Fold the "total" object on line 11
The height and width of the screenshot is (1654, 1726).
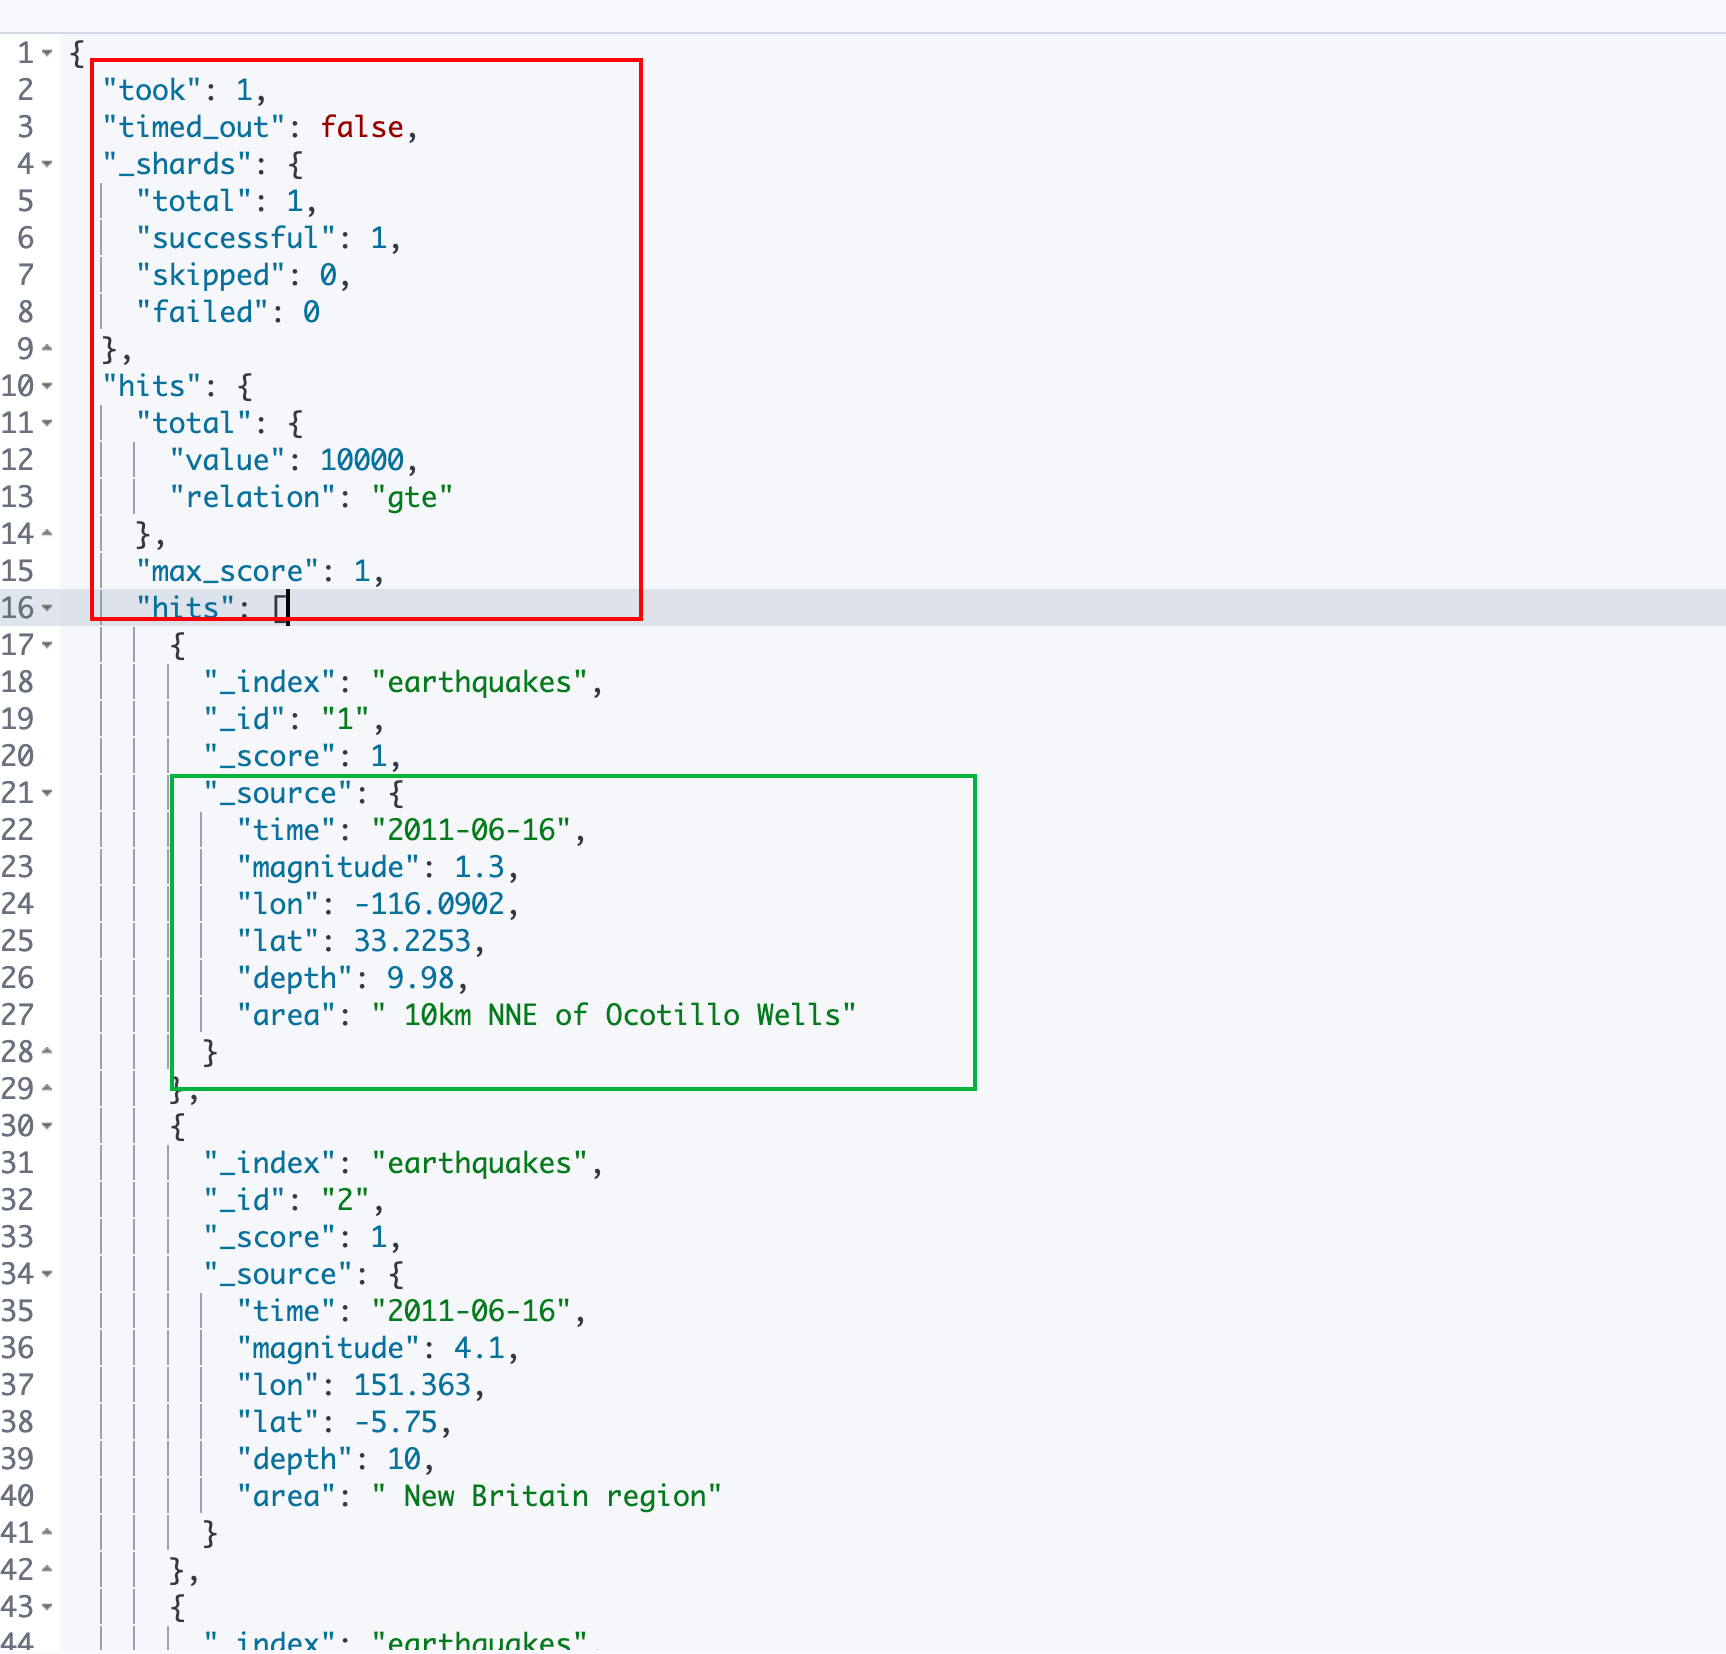click(47, 423)
